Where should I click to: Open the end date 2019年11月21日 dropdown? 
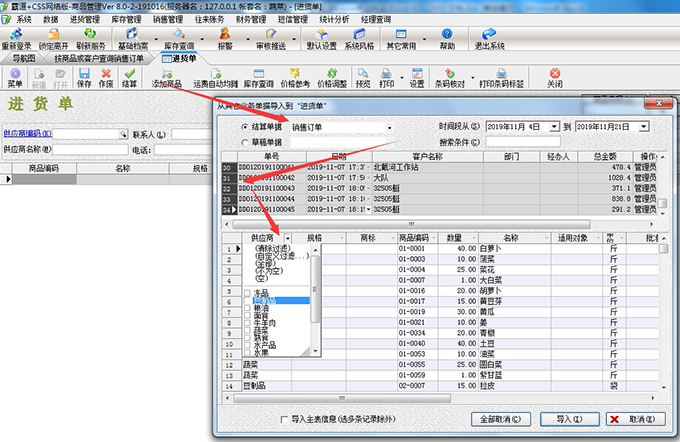(x=644, y=127)
